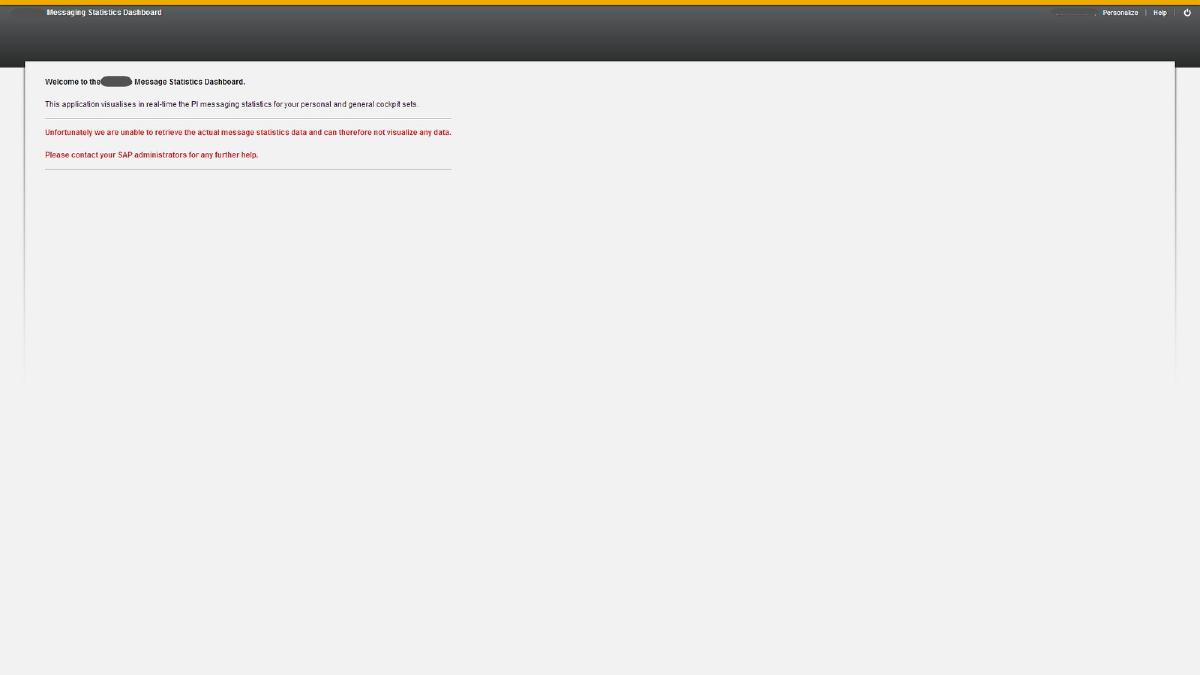Click the words SAP administrators

[152, 155]
